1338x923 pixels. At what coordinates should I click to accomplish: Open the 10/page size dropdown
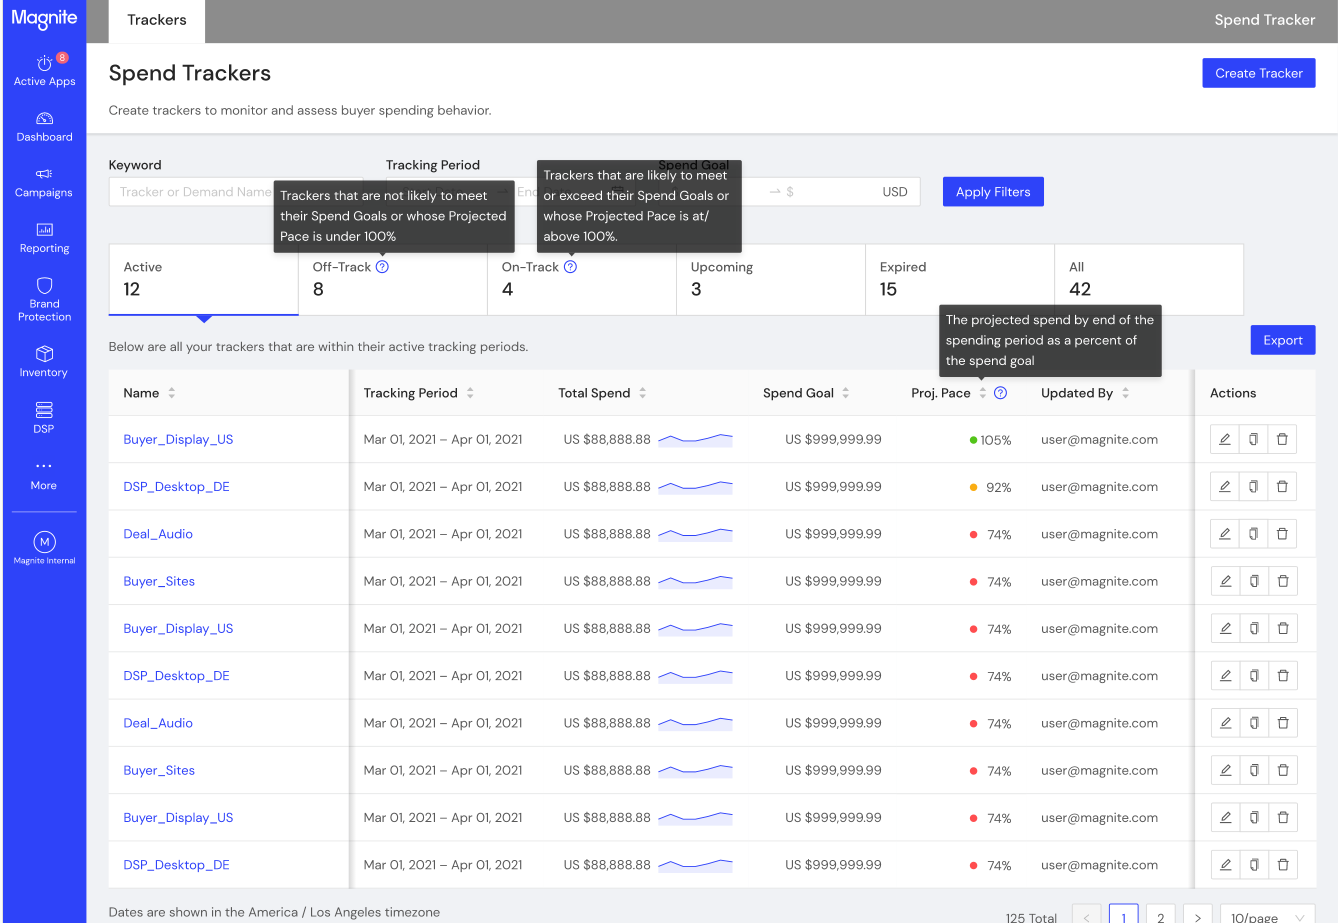pyautogui.click(x=1268, y=916)
